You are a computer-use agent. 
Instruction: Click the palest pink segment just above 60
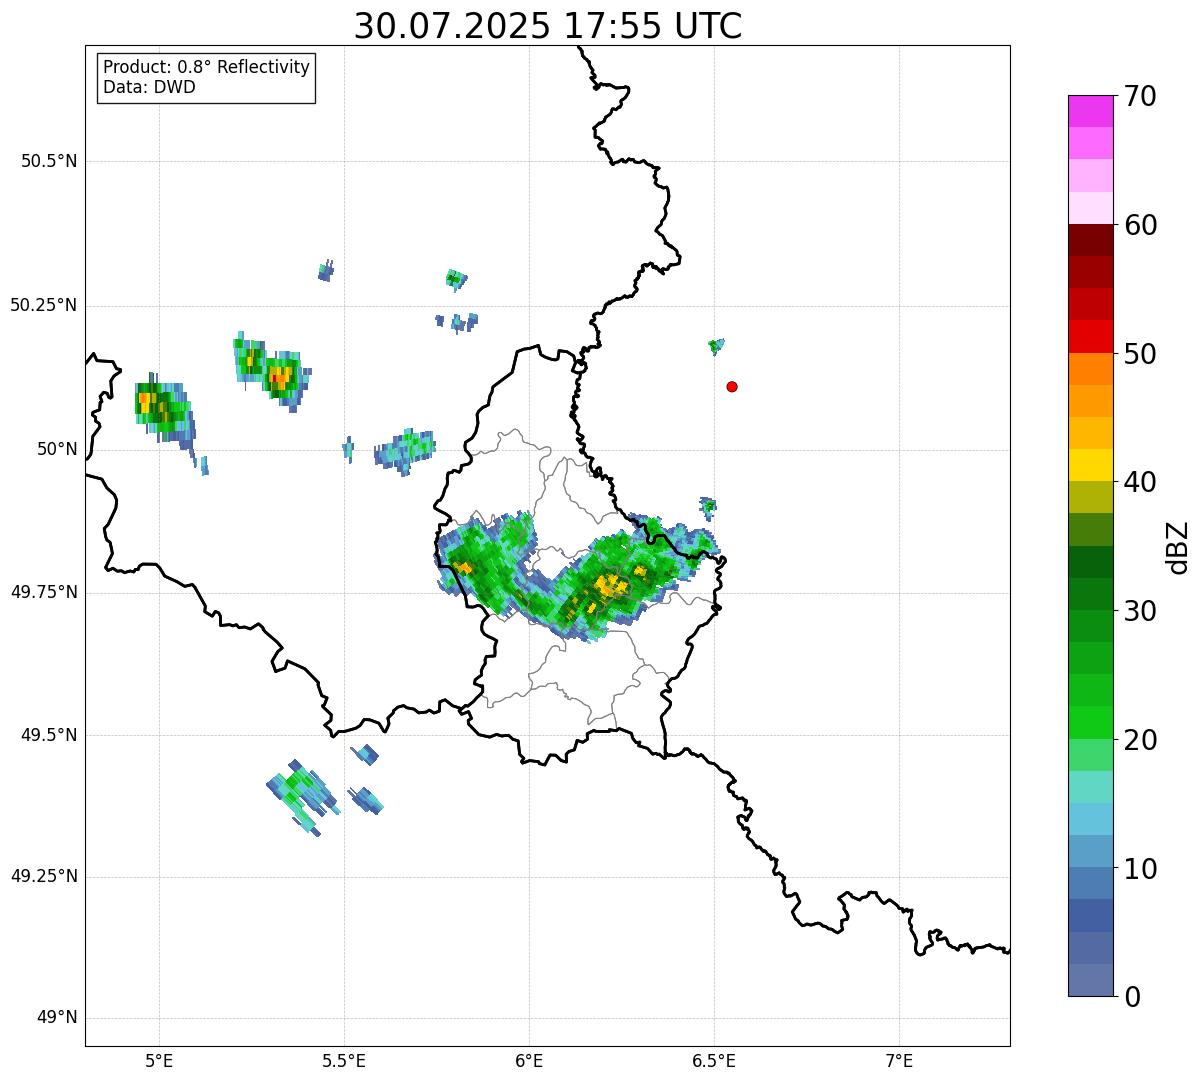[x=1090, y=208]
